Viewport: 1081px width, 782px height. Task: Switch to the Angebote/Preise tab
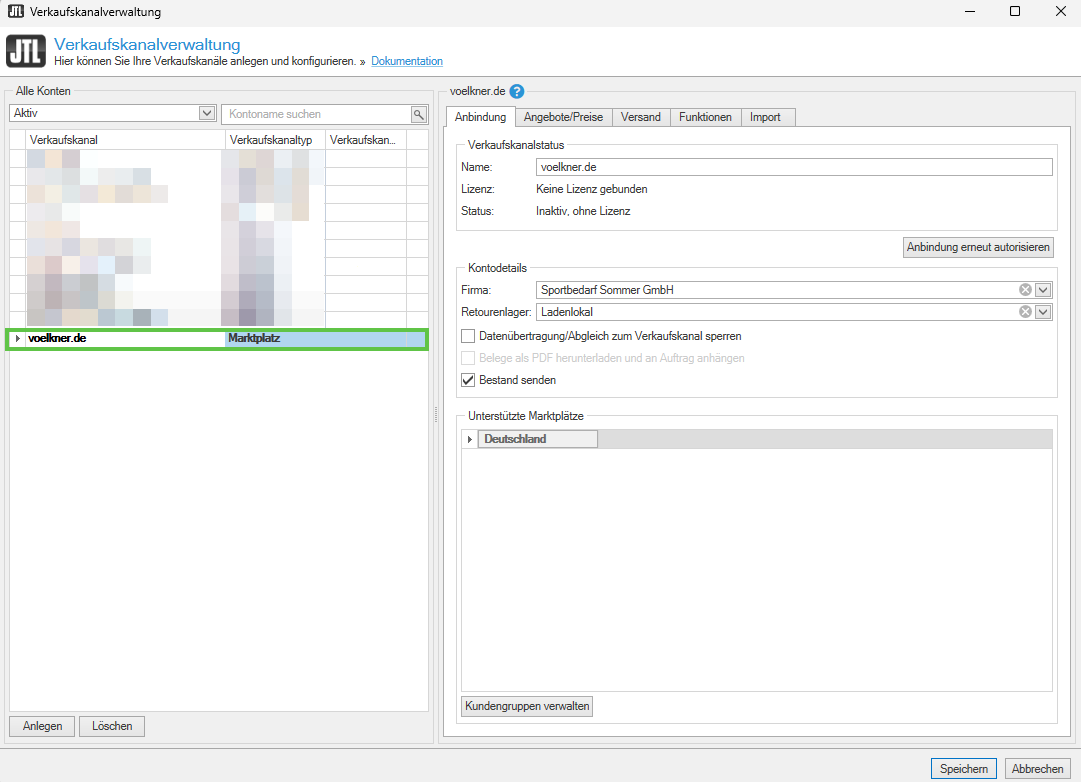(x=563, y=117)
